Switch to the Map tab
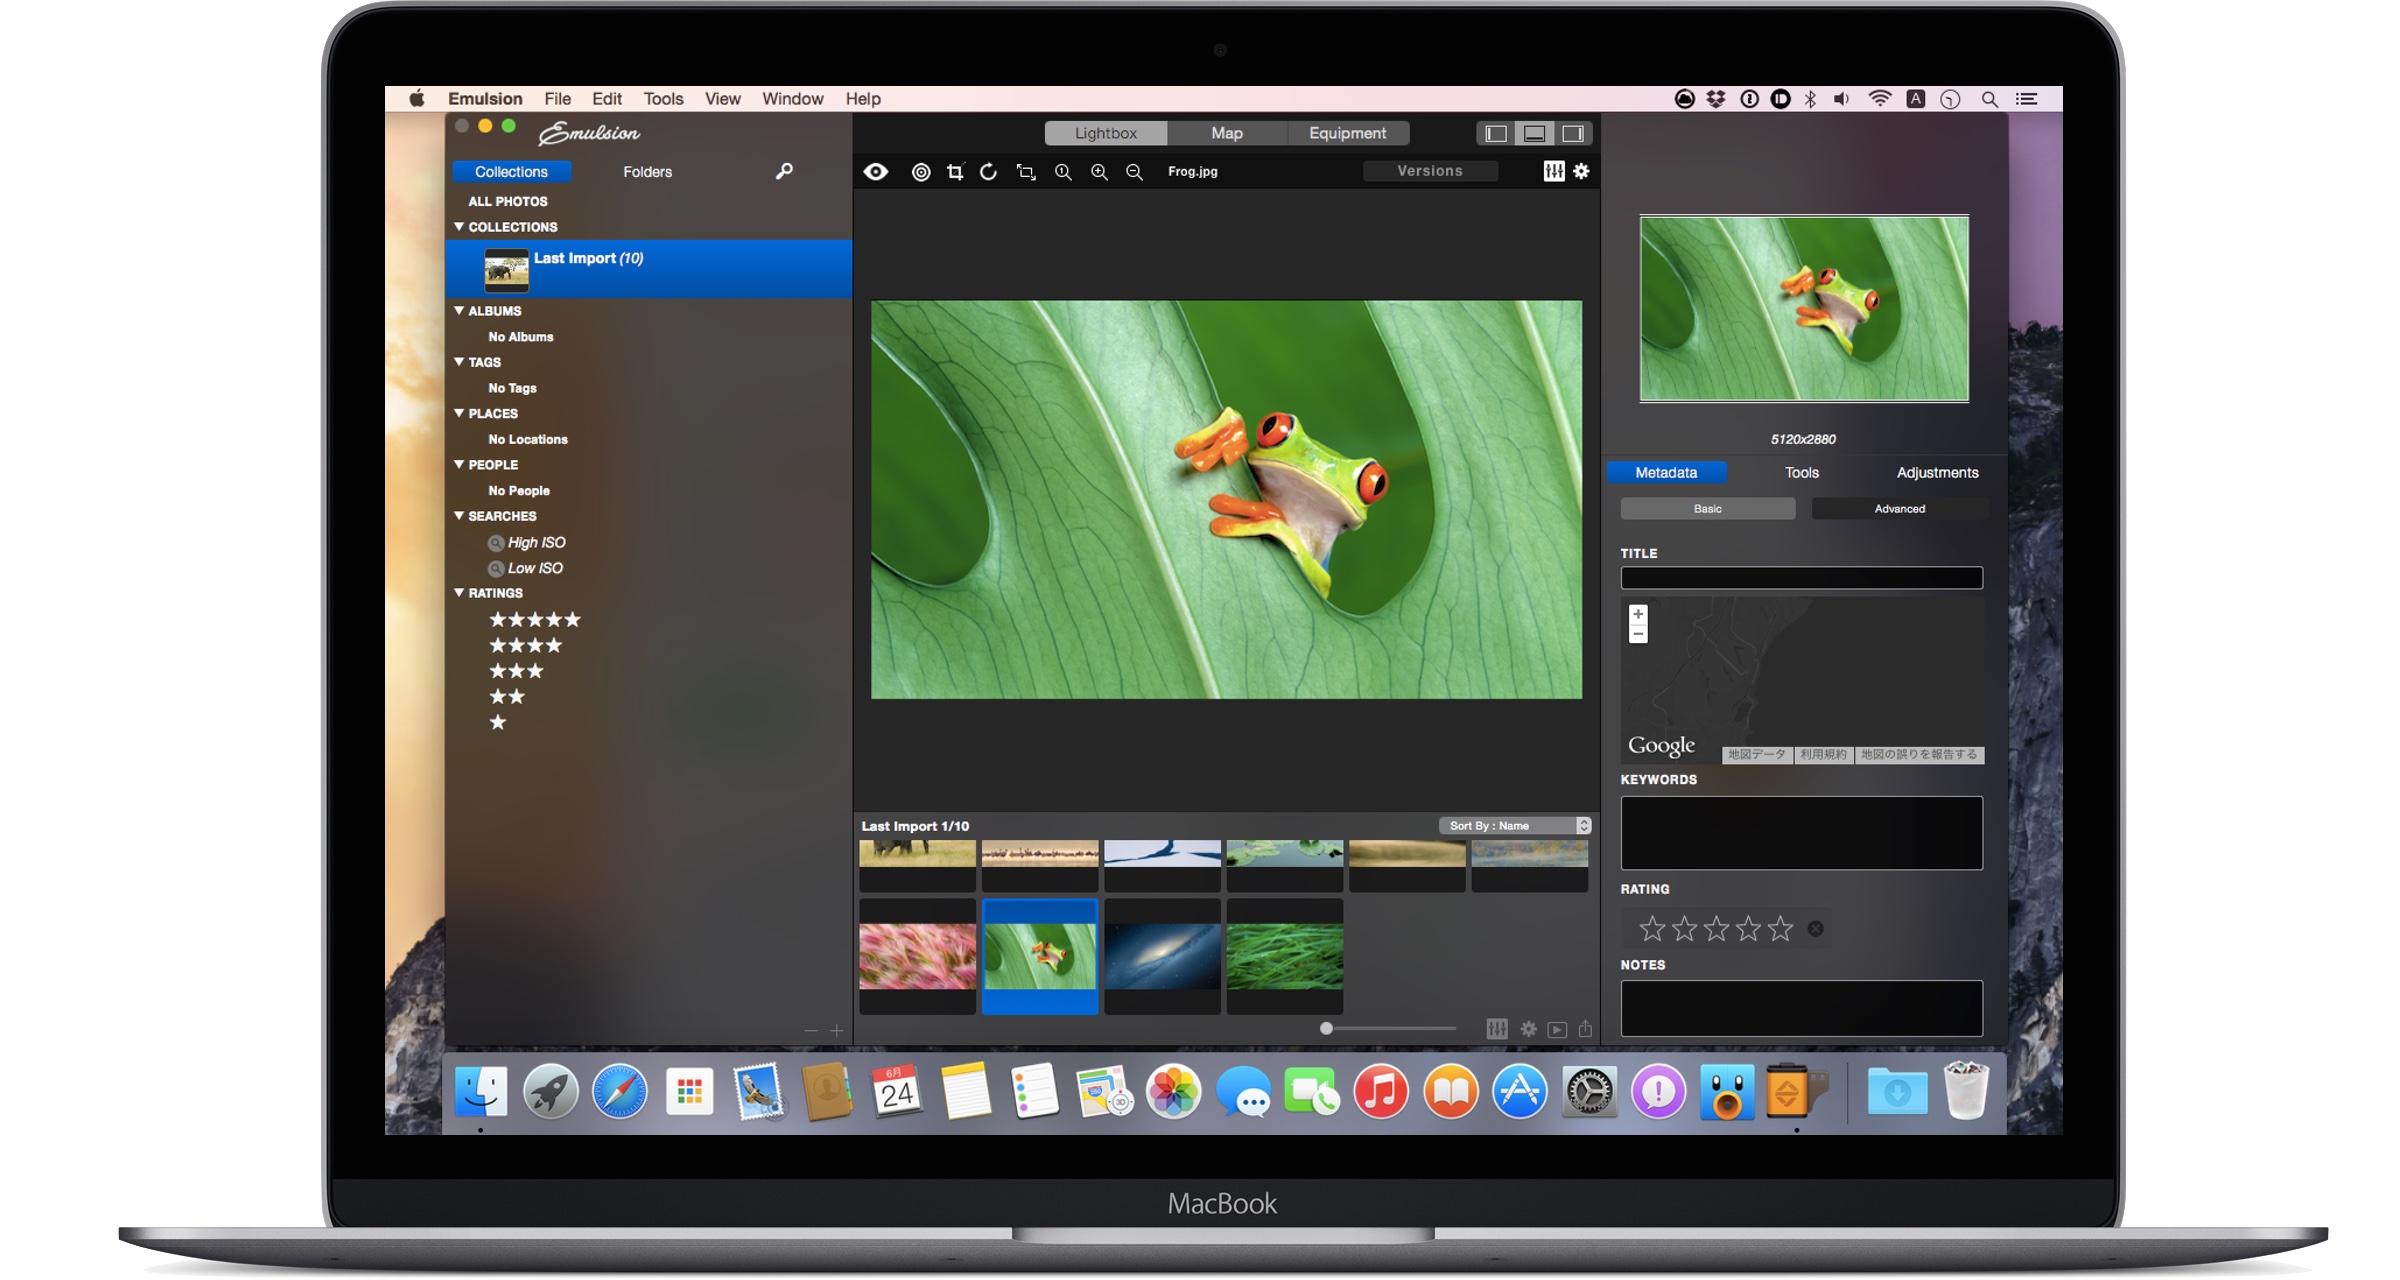The width and height of the screenshot is (2400, 1280). tap(1226, 133)
